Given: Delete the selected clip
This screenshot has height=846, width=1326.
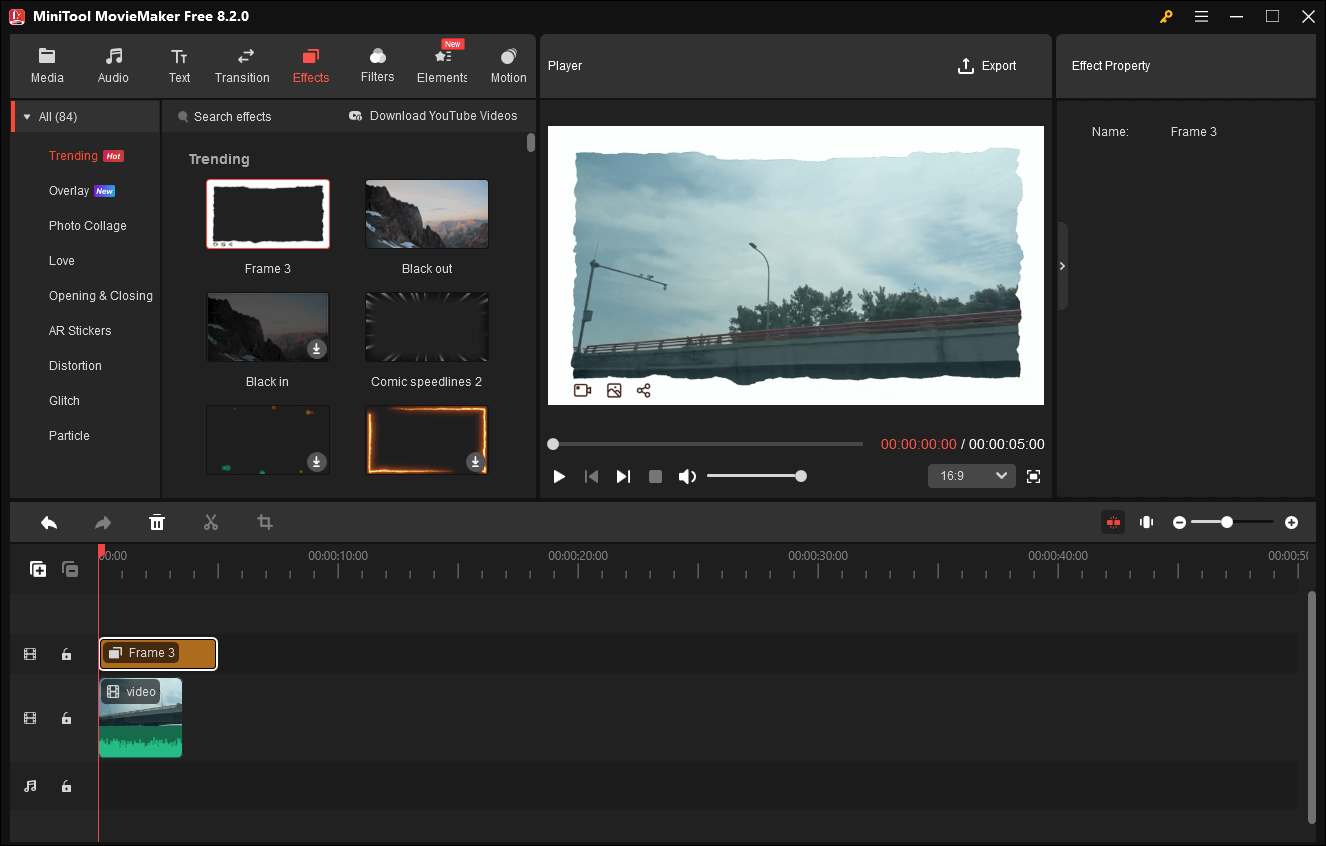Looking at the screenshot, I should coord(157,522).
